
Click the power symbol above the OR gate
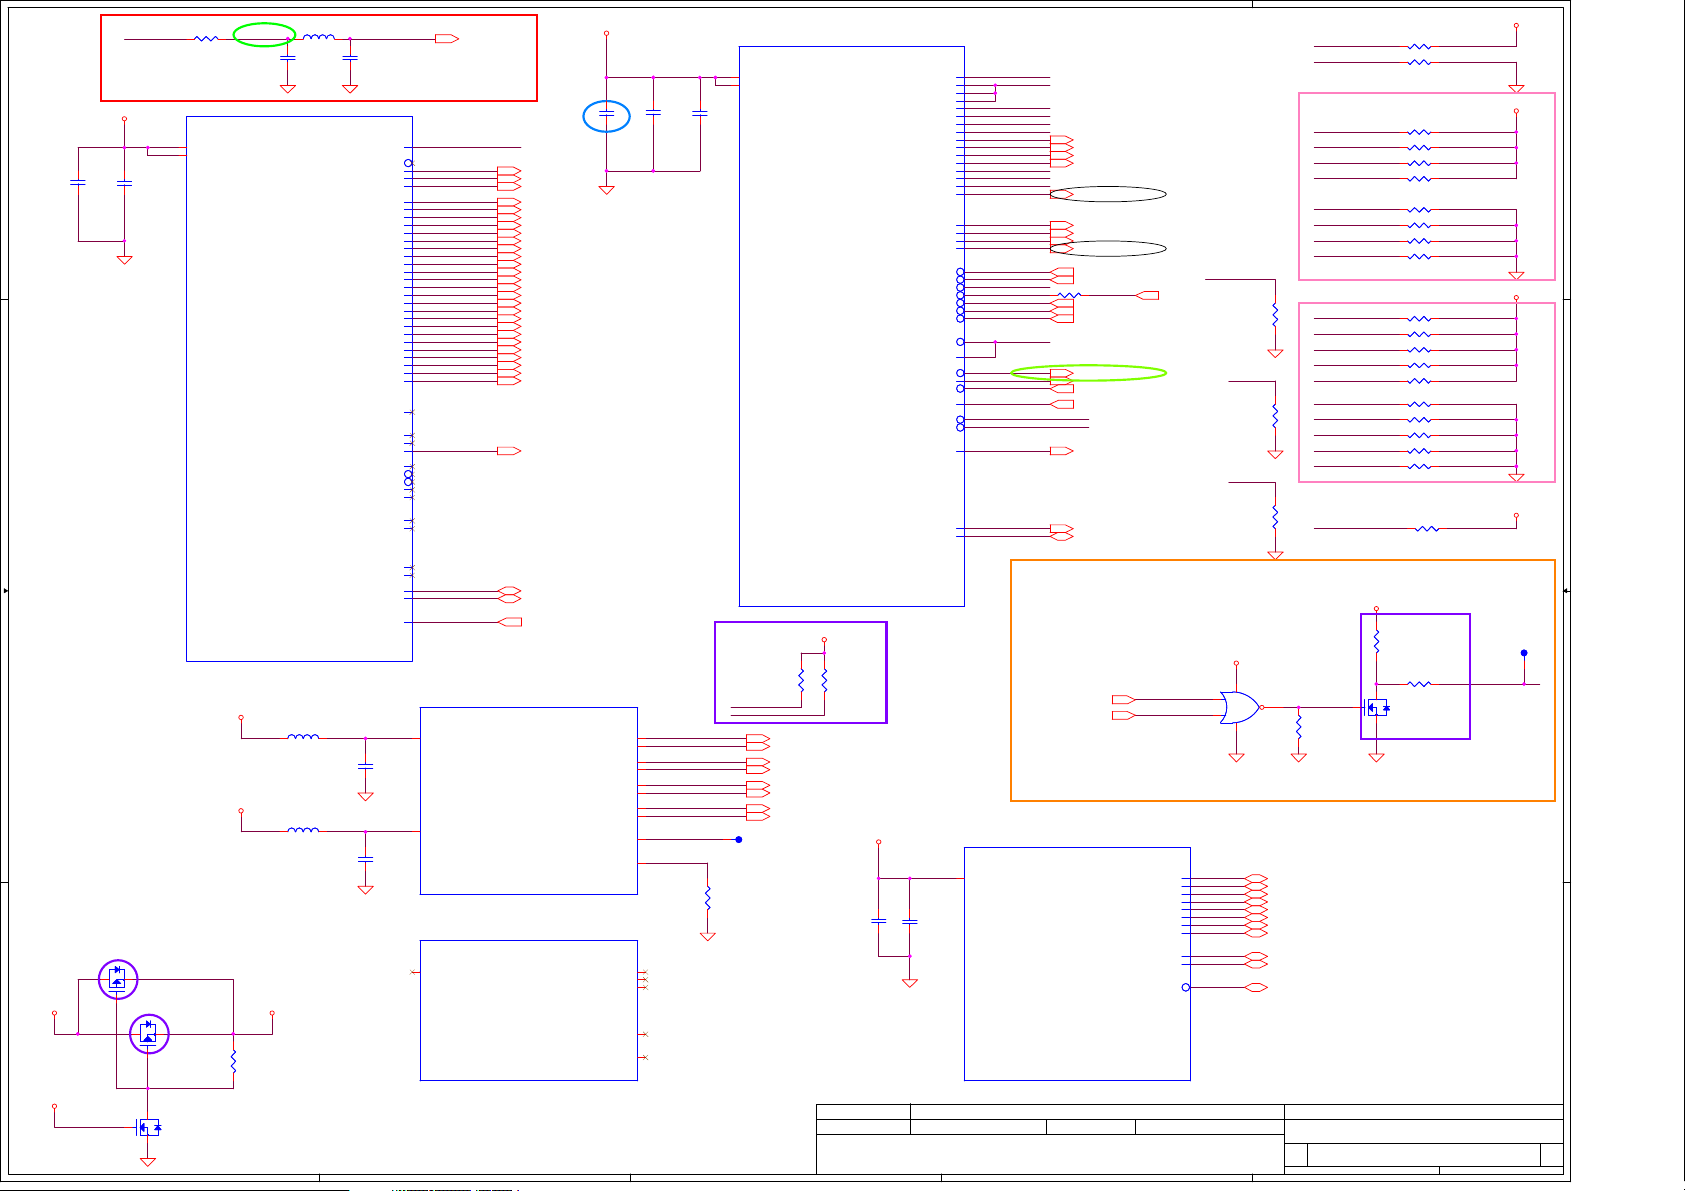point(1236,663)
